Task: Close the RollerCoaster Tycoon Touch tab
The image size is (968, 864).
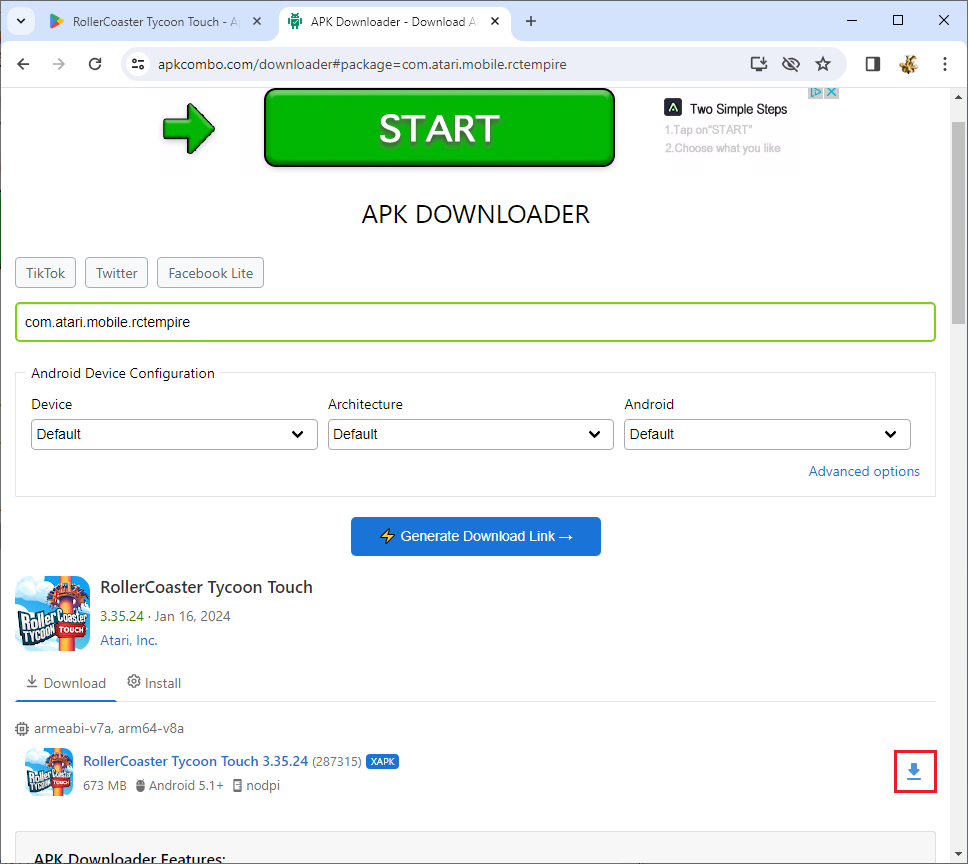Action: click(257, 21)
